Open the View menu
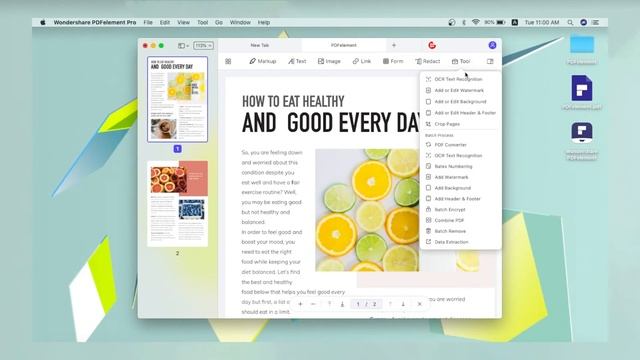This screenshot has width=640, height=360. pos(184,22)
